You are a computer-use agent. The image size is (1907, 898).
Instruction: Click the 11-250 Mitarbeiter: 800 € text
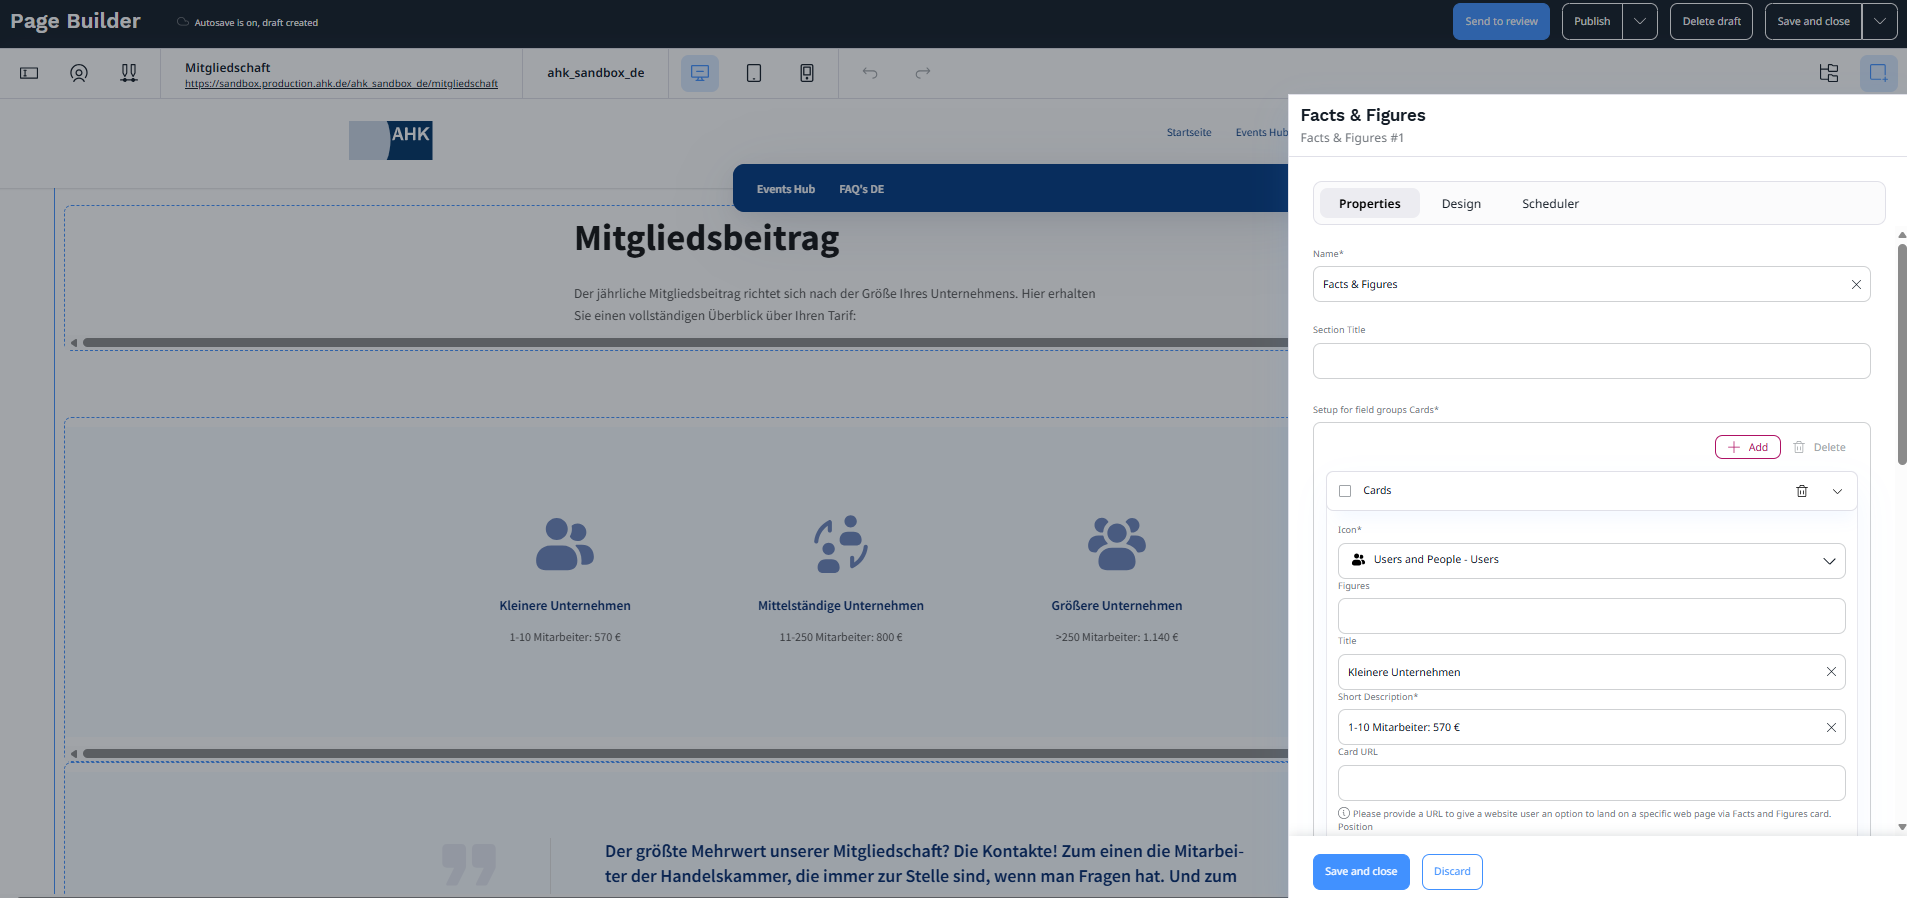[x=841, y=637]
